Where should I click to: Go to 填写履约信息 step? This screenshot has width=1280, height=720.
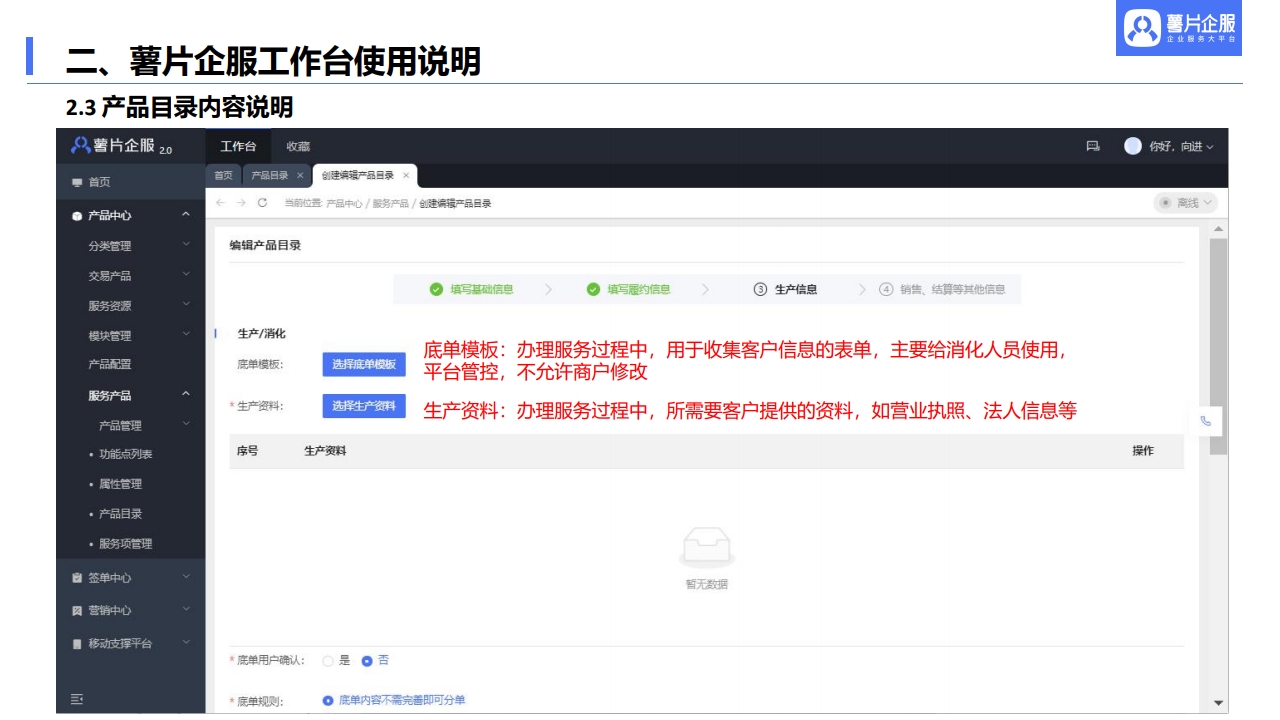click(639, 290)
